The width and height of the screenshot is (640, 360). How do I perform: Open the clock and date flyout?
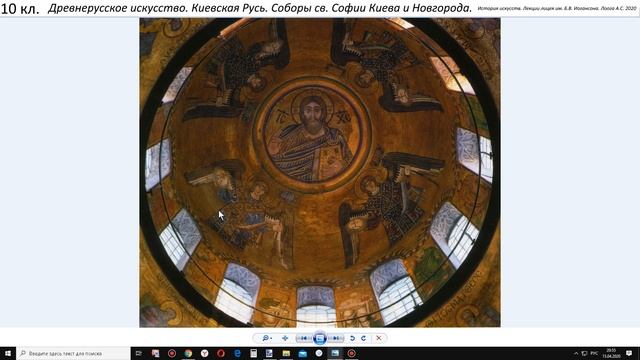[x=611, y=353]
